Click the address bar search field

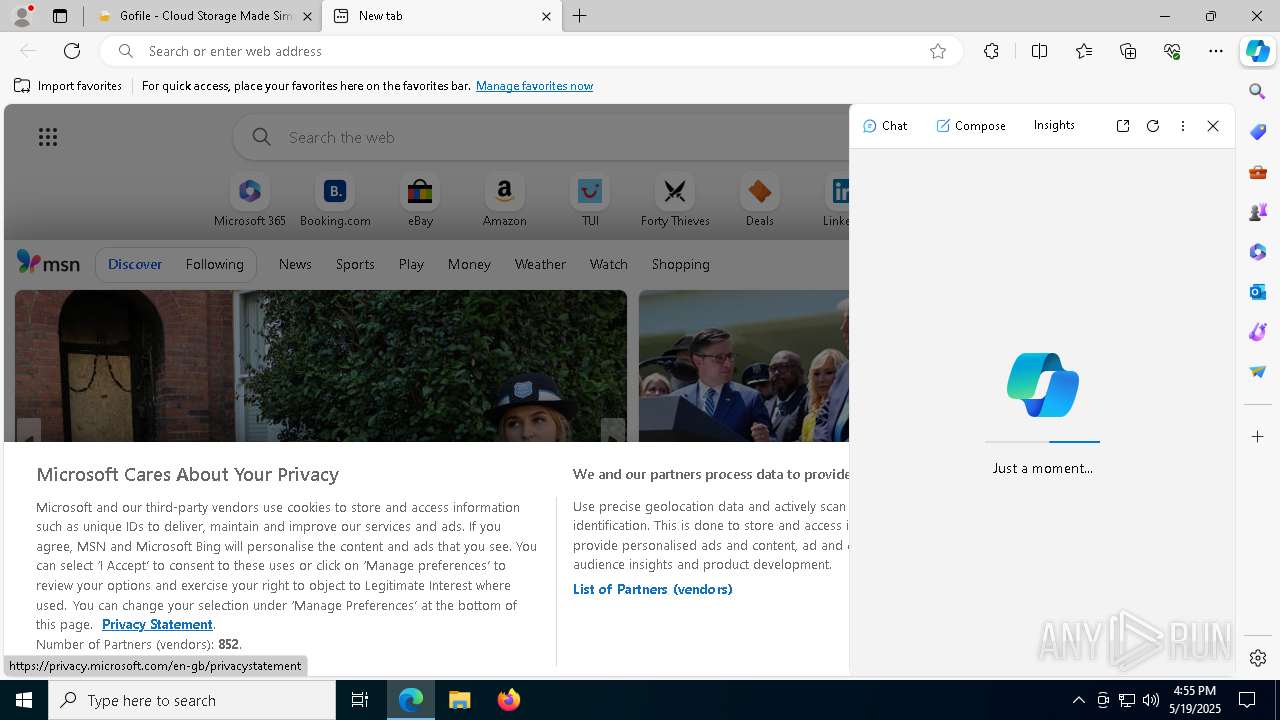tap(531, 51)
